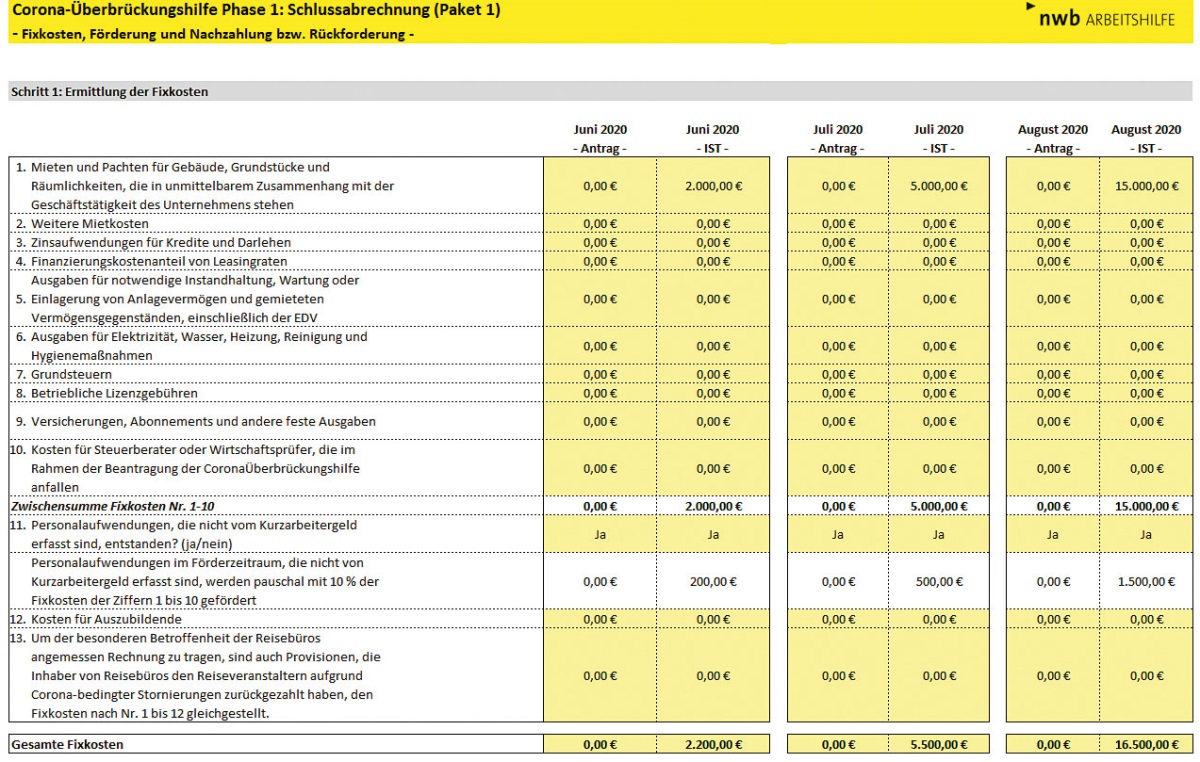This screenshot has width=1200, height=762.
Task: Click the Kosten für Auszubildende cell for Juli 2020 Antrag
Action: [x=838, y=620]
